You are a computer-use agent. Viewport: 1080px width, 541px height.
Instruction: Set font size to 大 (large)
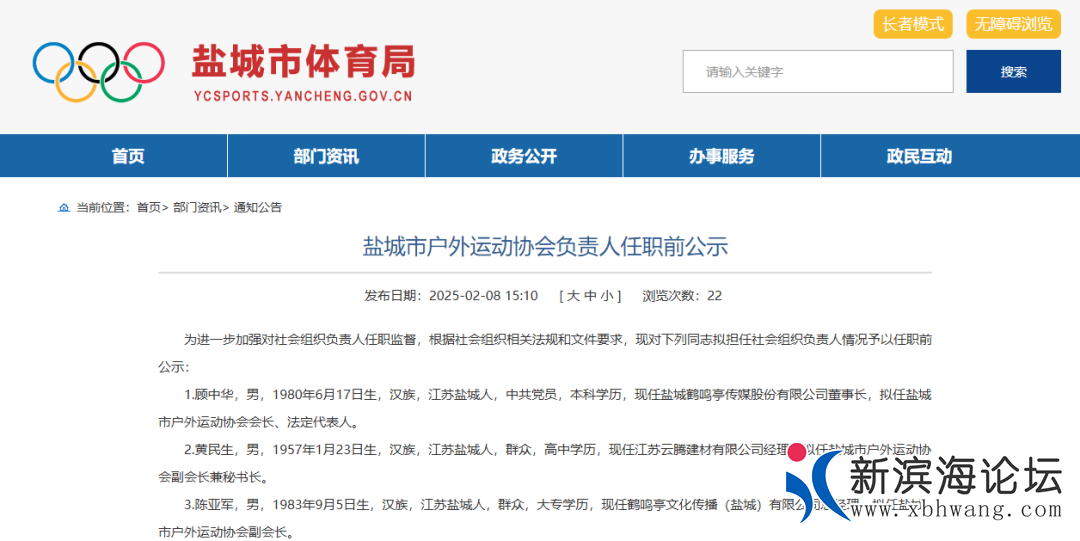click(573, 296)
